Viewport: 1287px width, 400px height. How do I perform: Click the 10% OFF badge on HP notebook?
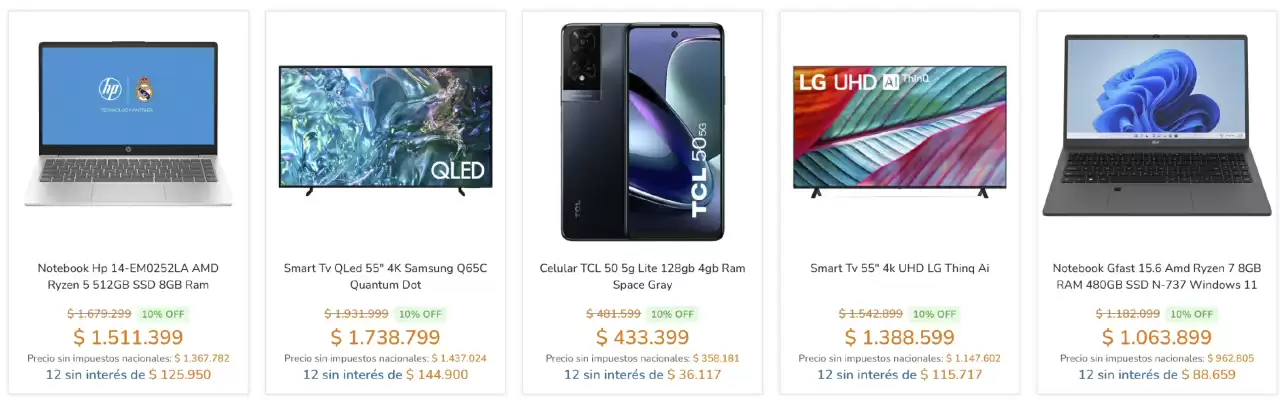pyautogui.click(x=163, y=314)
